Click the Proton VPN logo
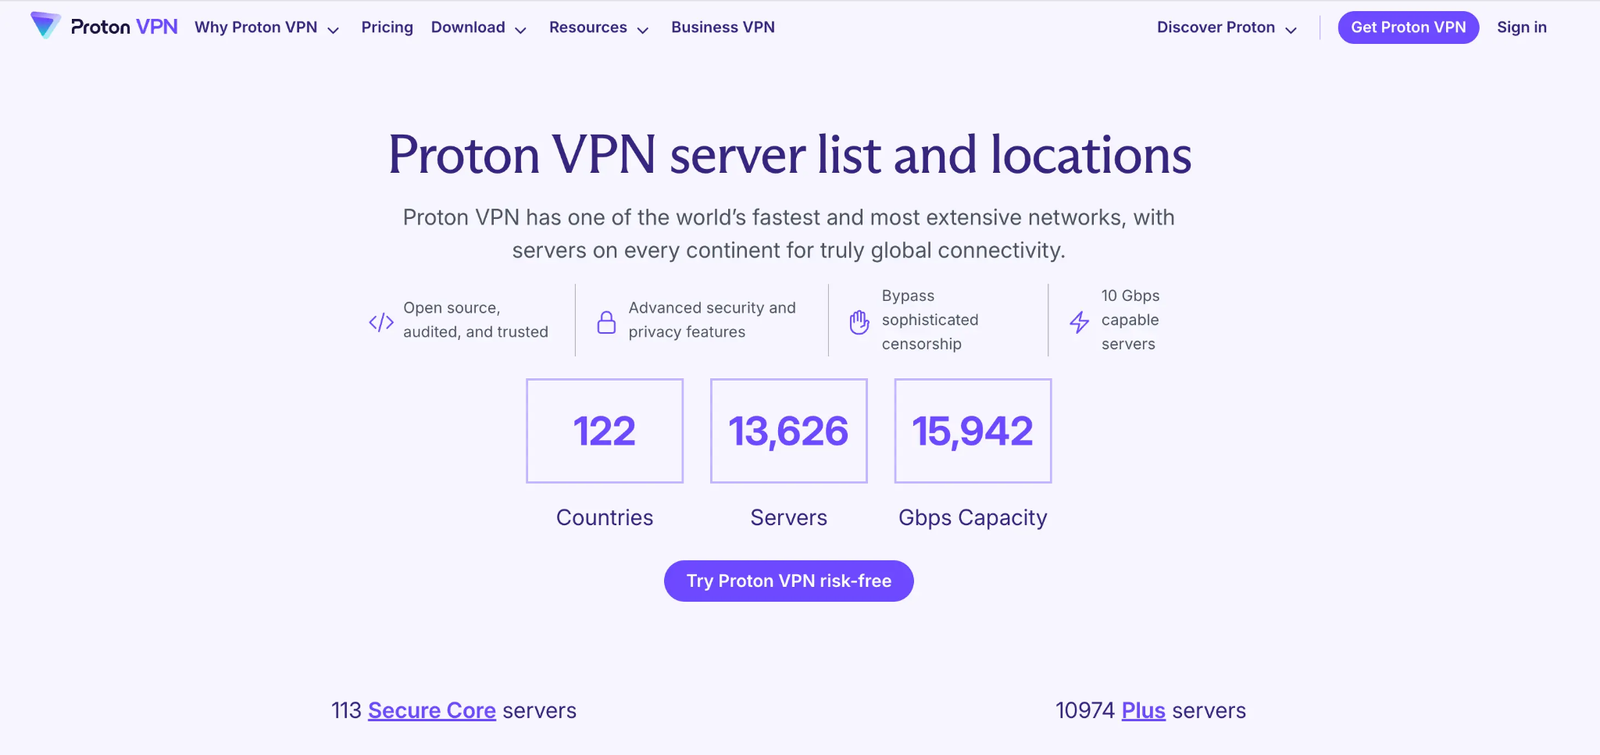Viewport: 1600px width, 755px height. pyautogui.click(x=104, y=26)
